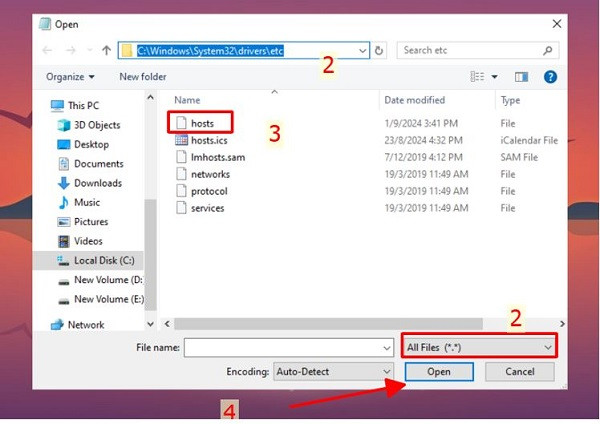600x424 pixels.
Task: Open Encoding Auto-Detect dropdown
Action: tap(333, 372)
